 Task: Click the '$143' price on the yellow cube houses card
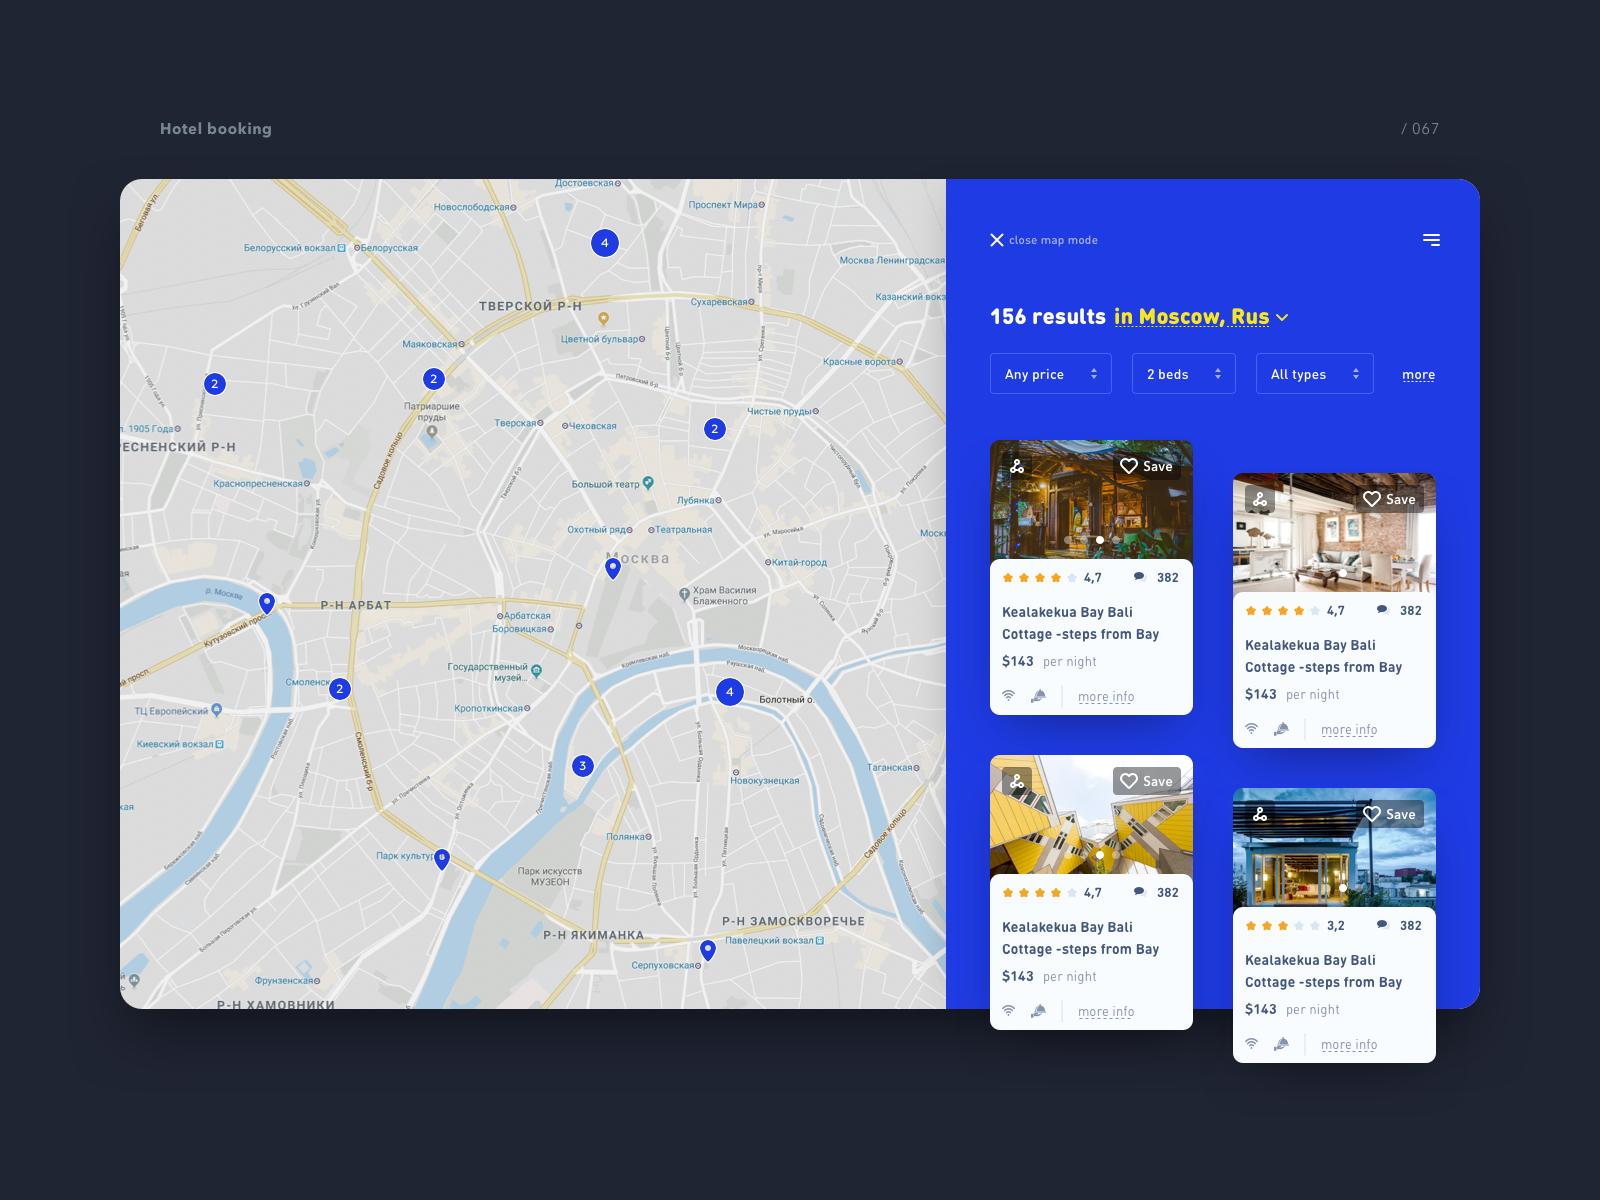[x=1018, y=976]
